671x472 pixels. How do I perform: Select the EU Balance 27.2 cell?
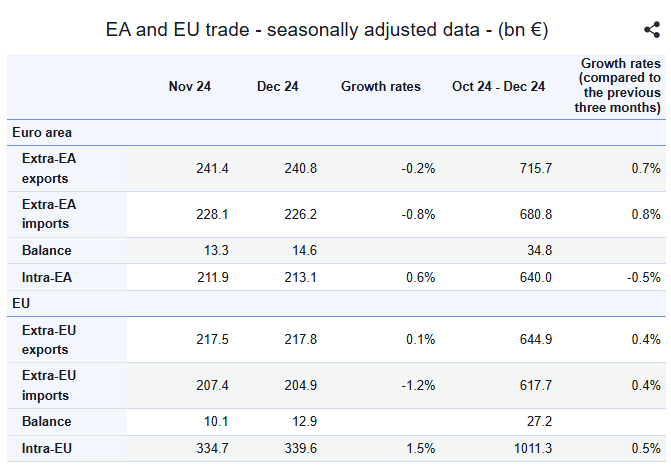click(x=539, y=422)
